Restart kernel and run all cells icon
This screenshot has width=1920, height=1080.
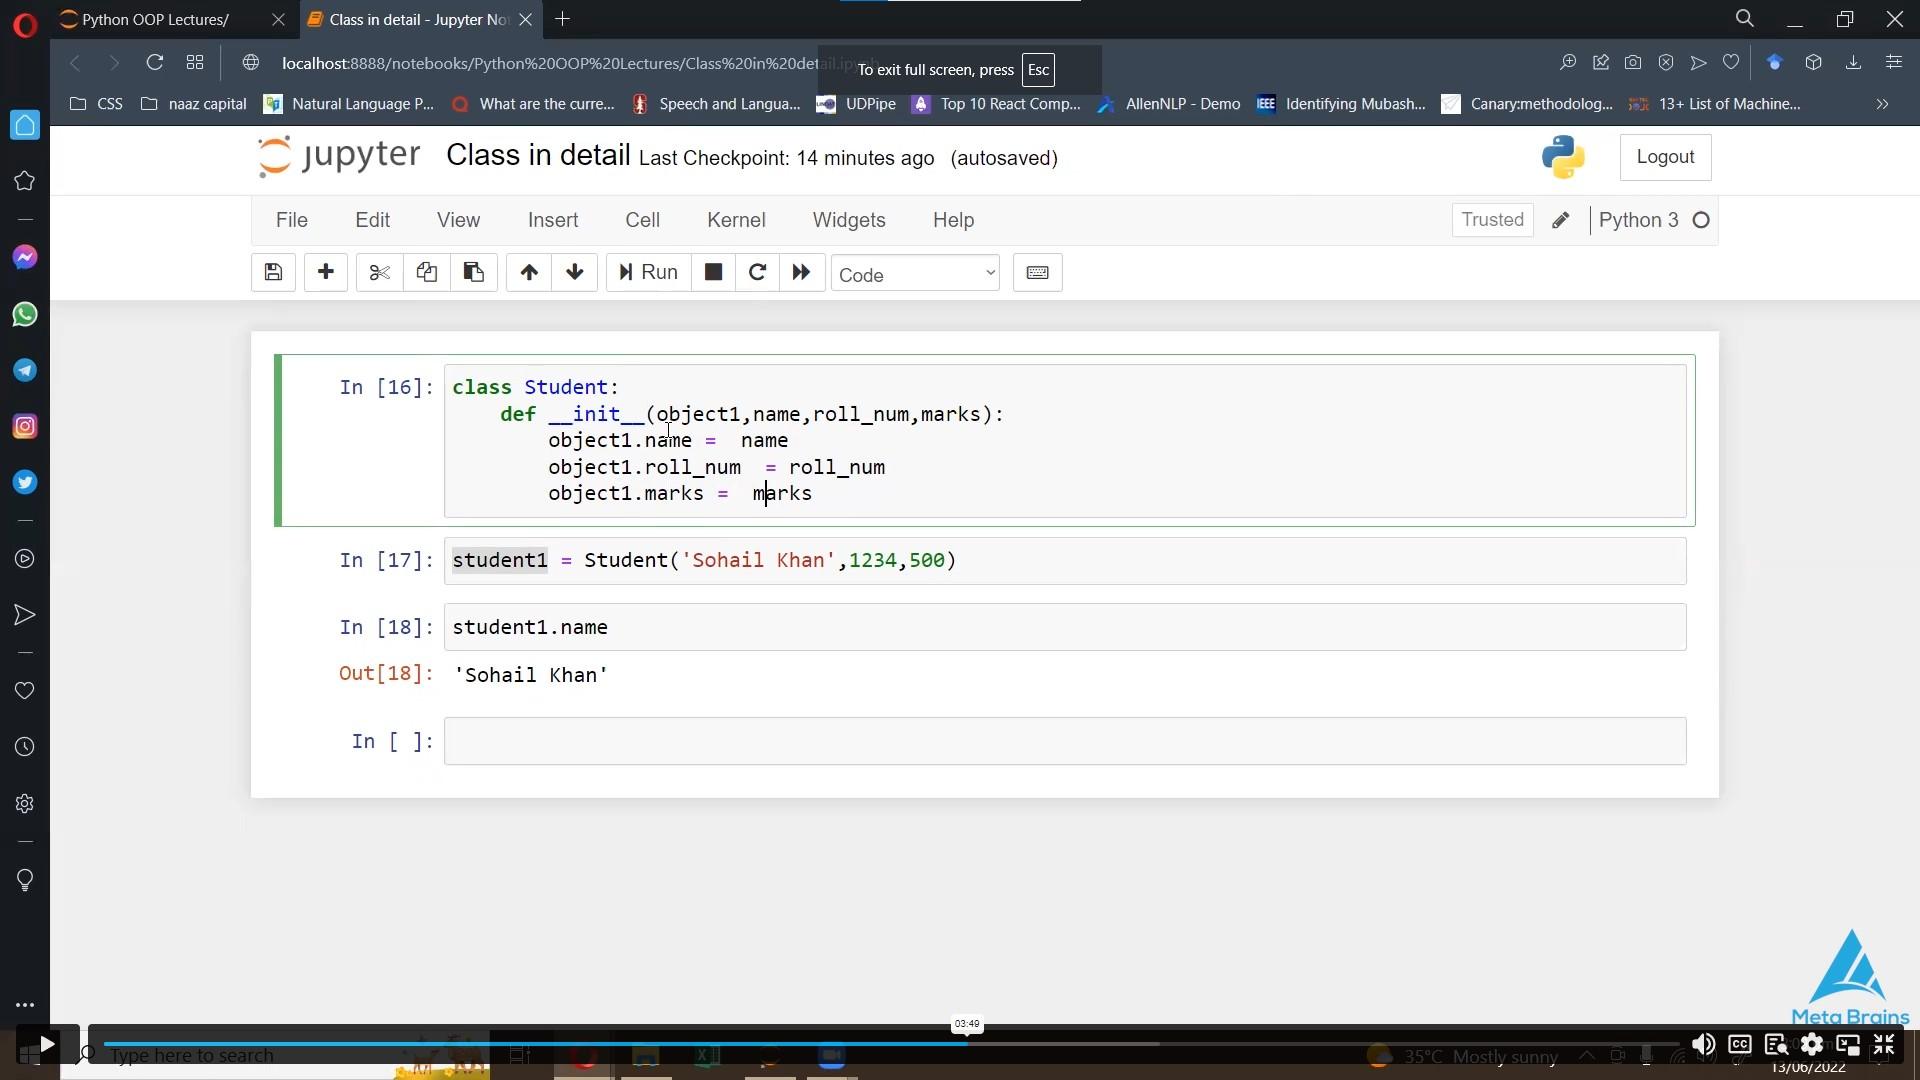801,272
